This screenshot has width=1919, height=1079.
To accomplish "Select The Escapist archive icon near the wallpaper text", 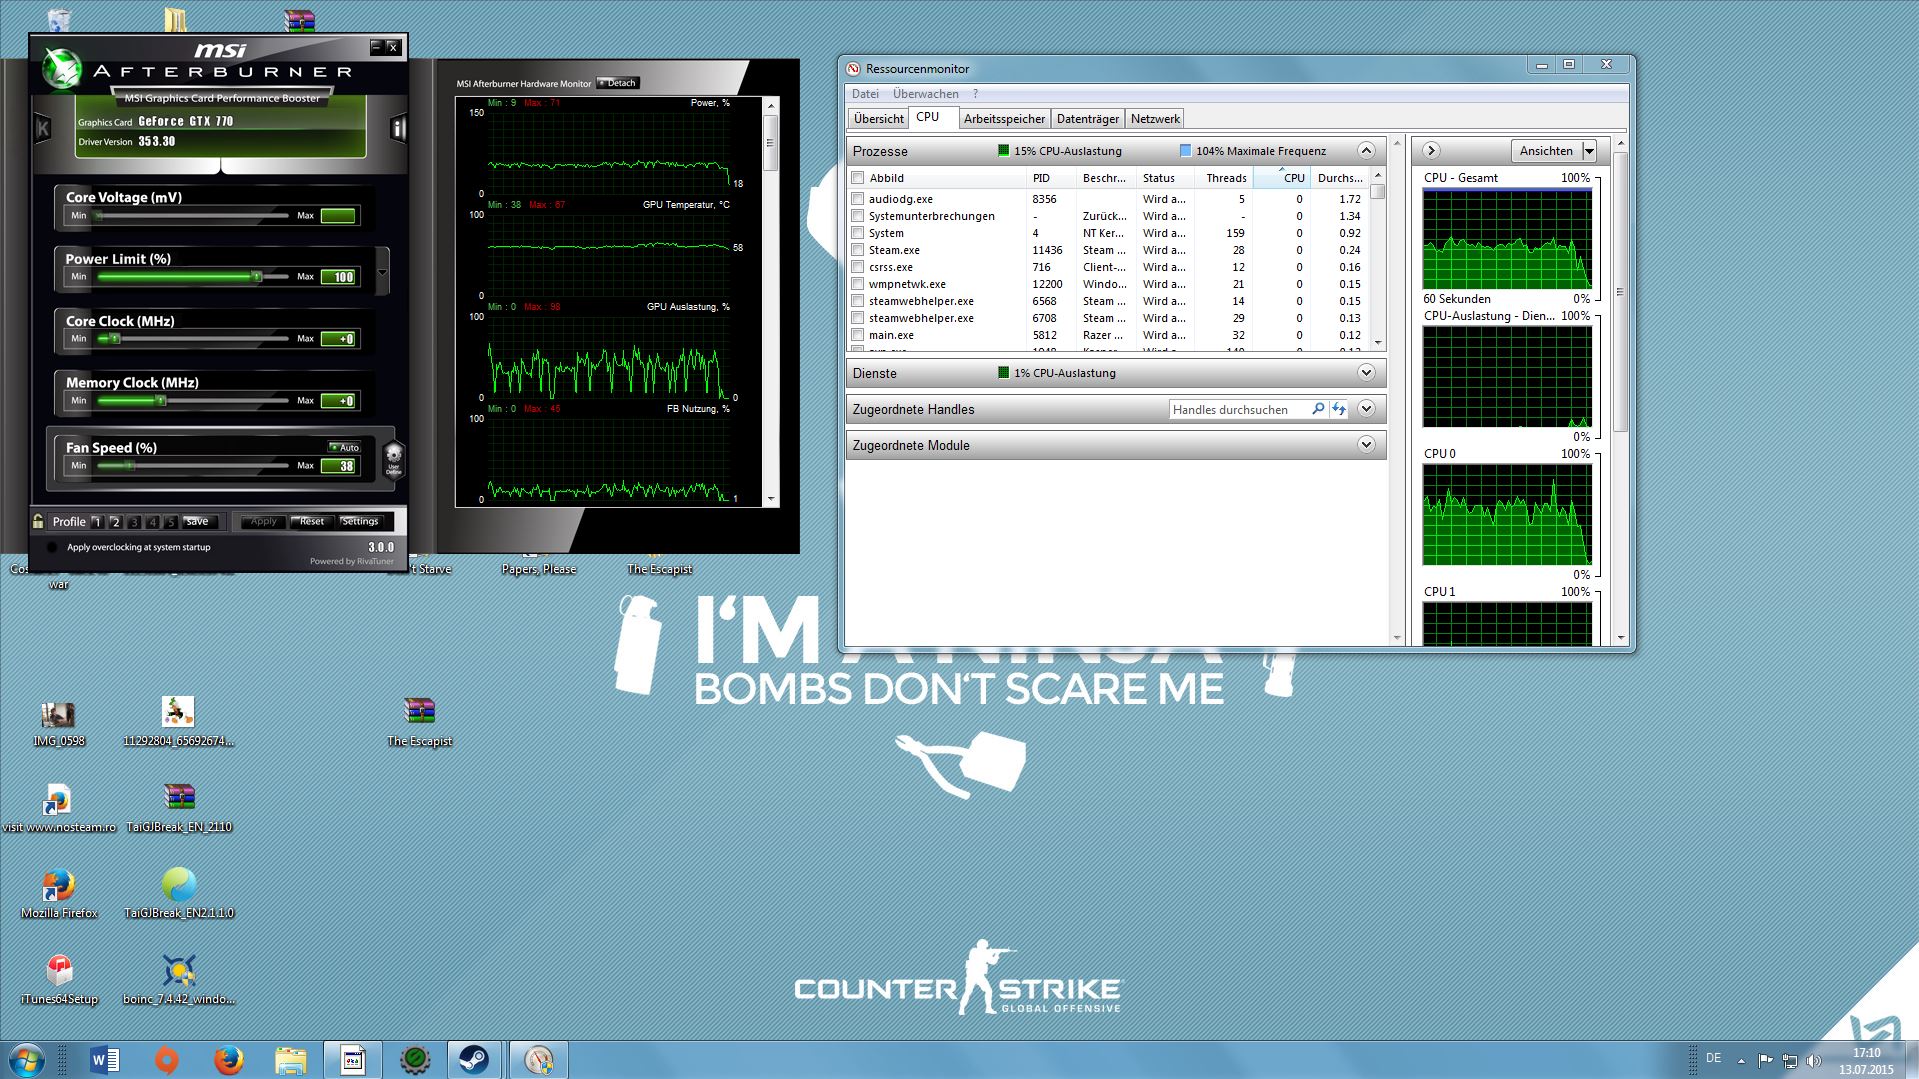I will [x=419, y=723].
